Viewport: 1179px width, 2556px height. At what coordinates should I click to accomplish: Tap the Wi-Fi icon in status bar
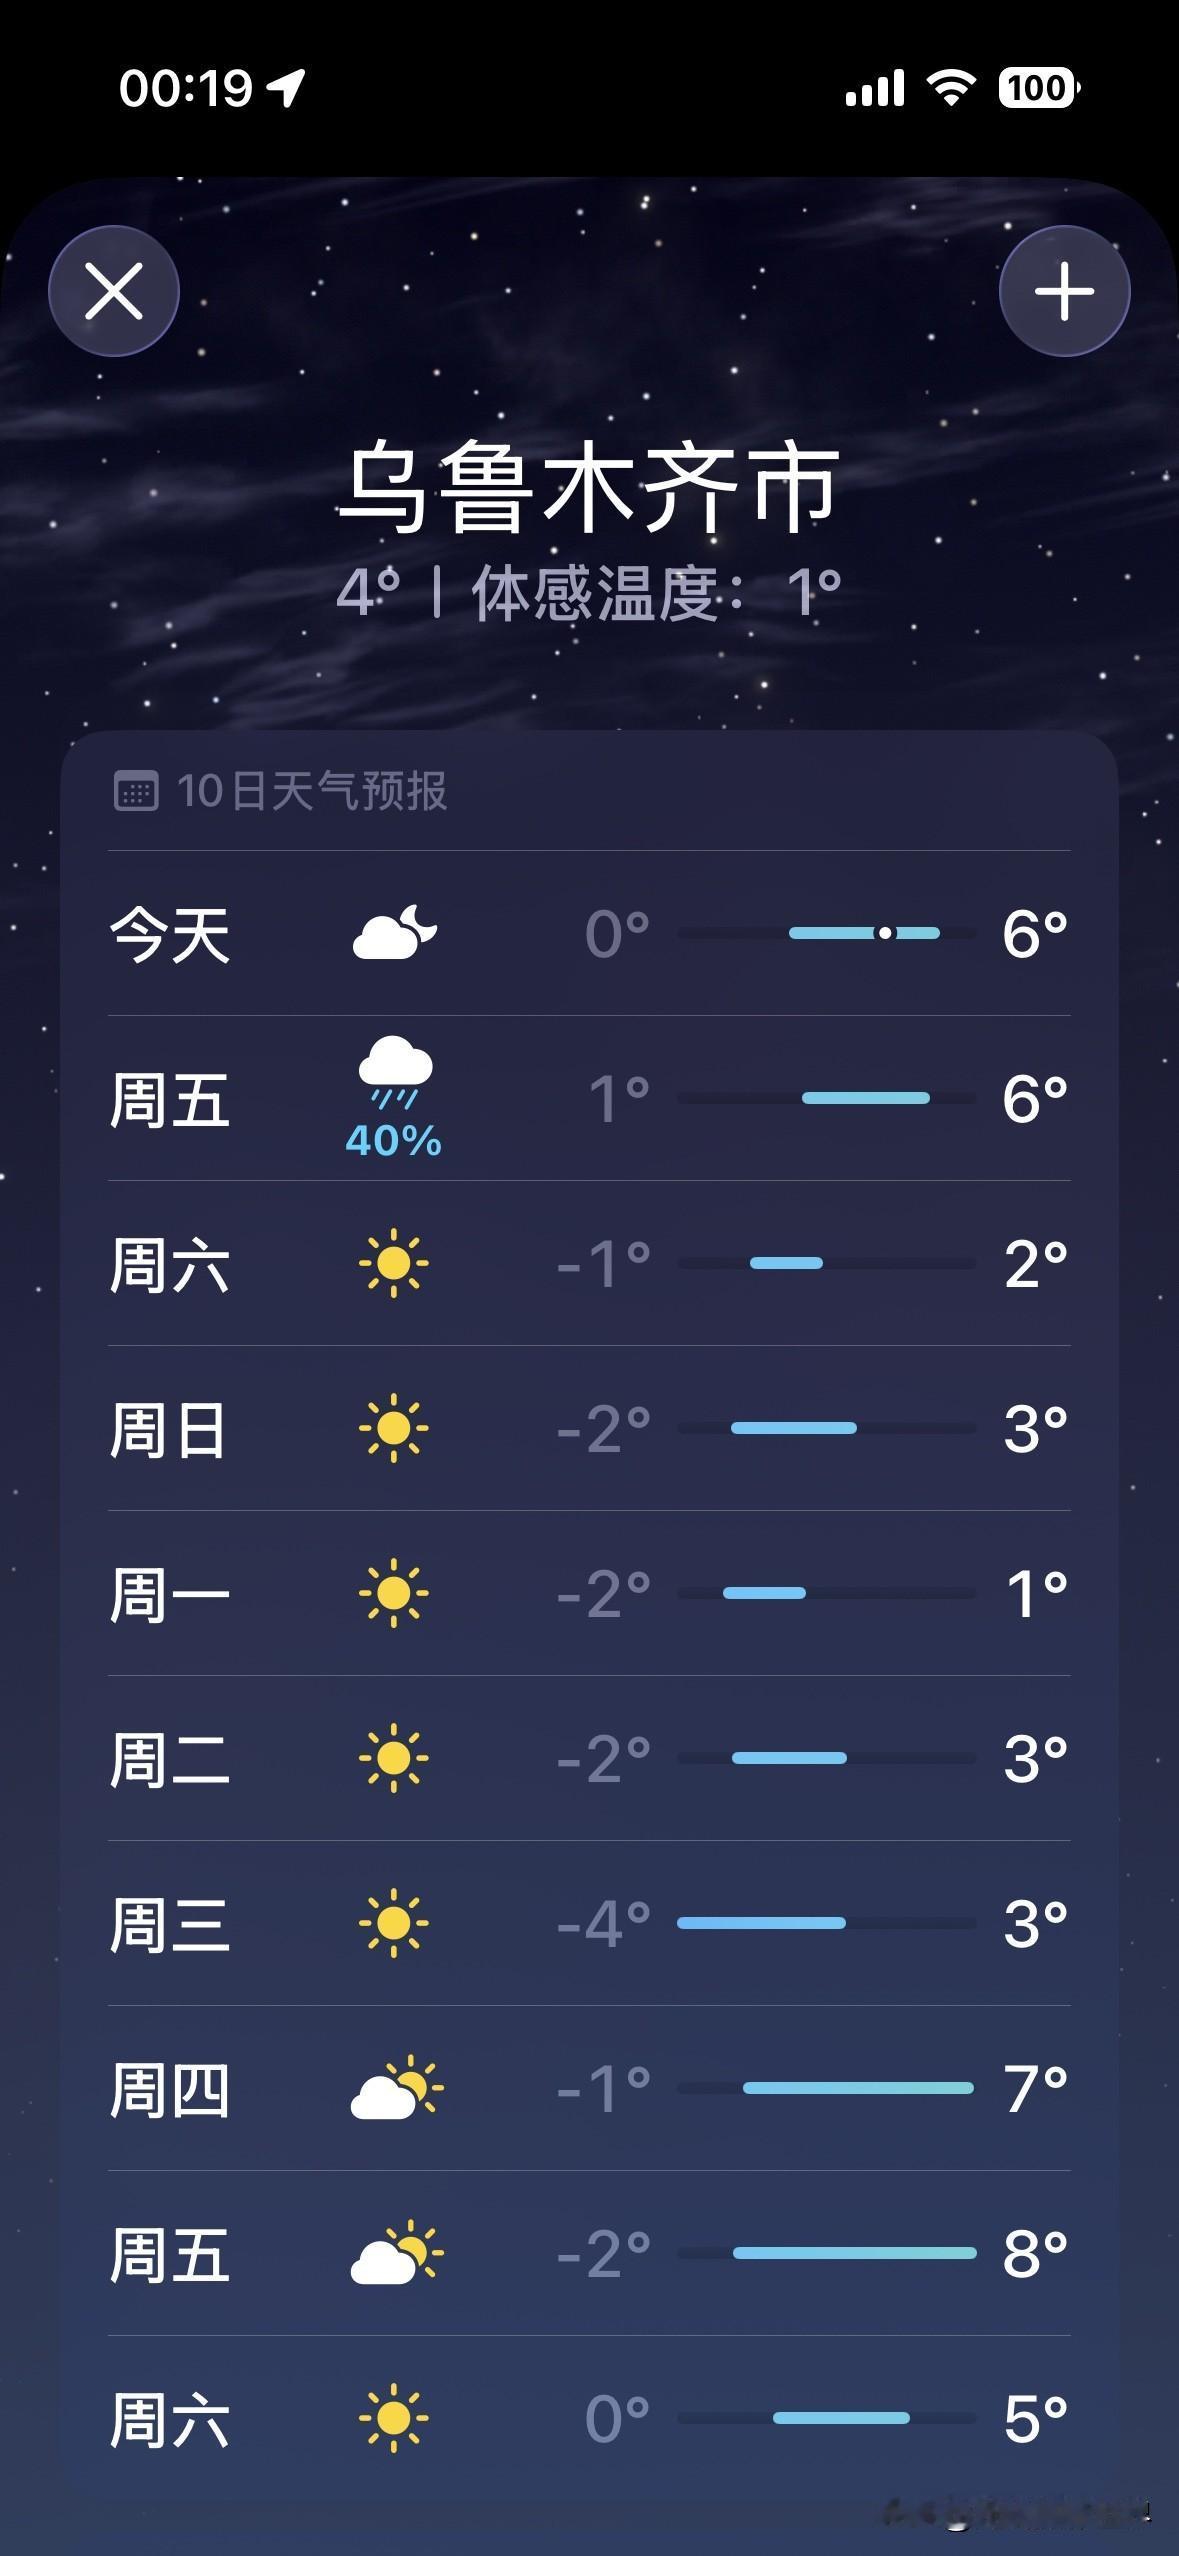(x=950, y=88)
